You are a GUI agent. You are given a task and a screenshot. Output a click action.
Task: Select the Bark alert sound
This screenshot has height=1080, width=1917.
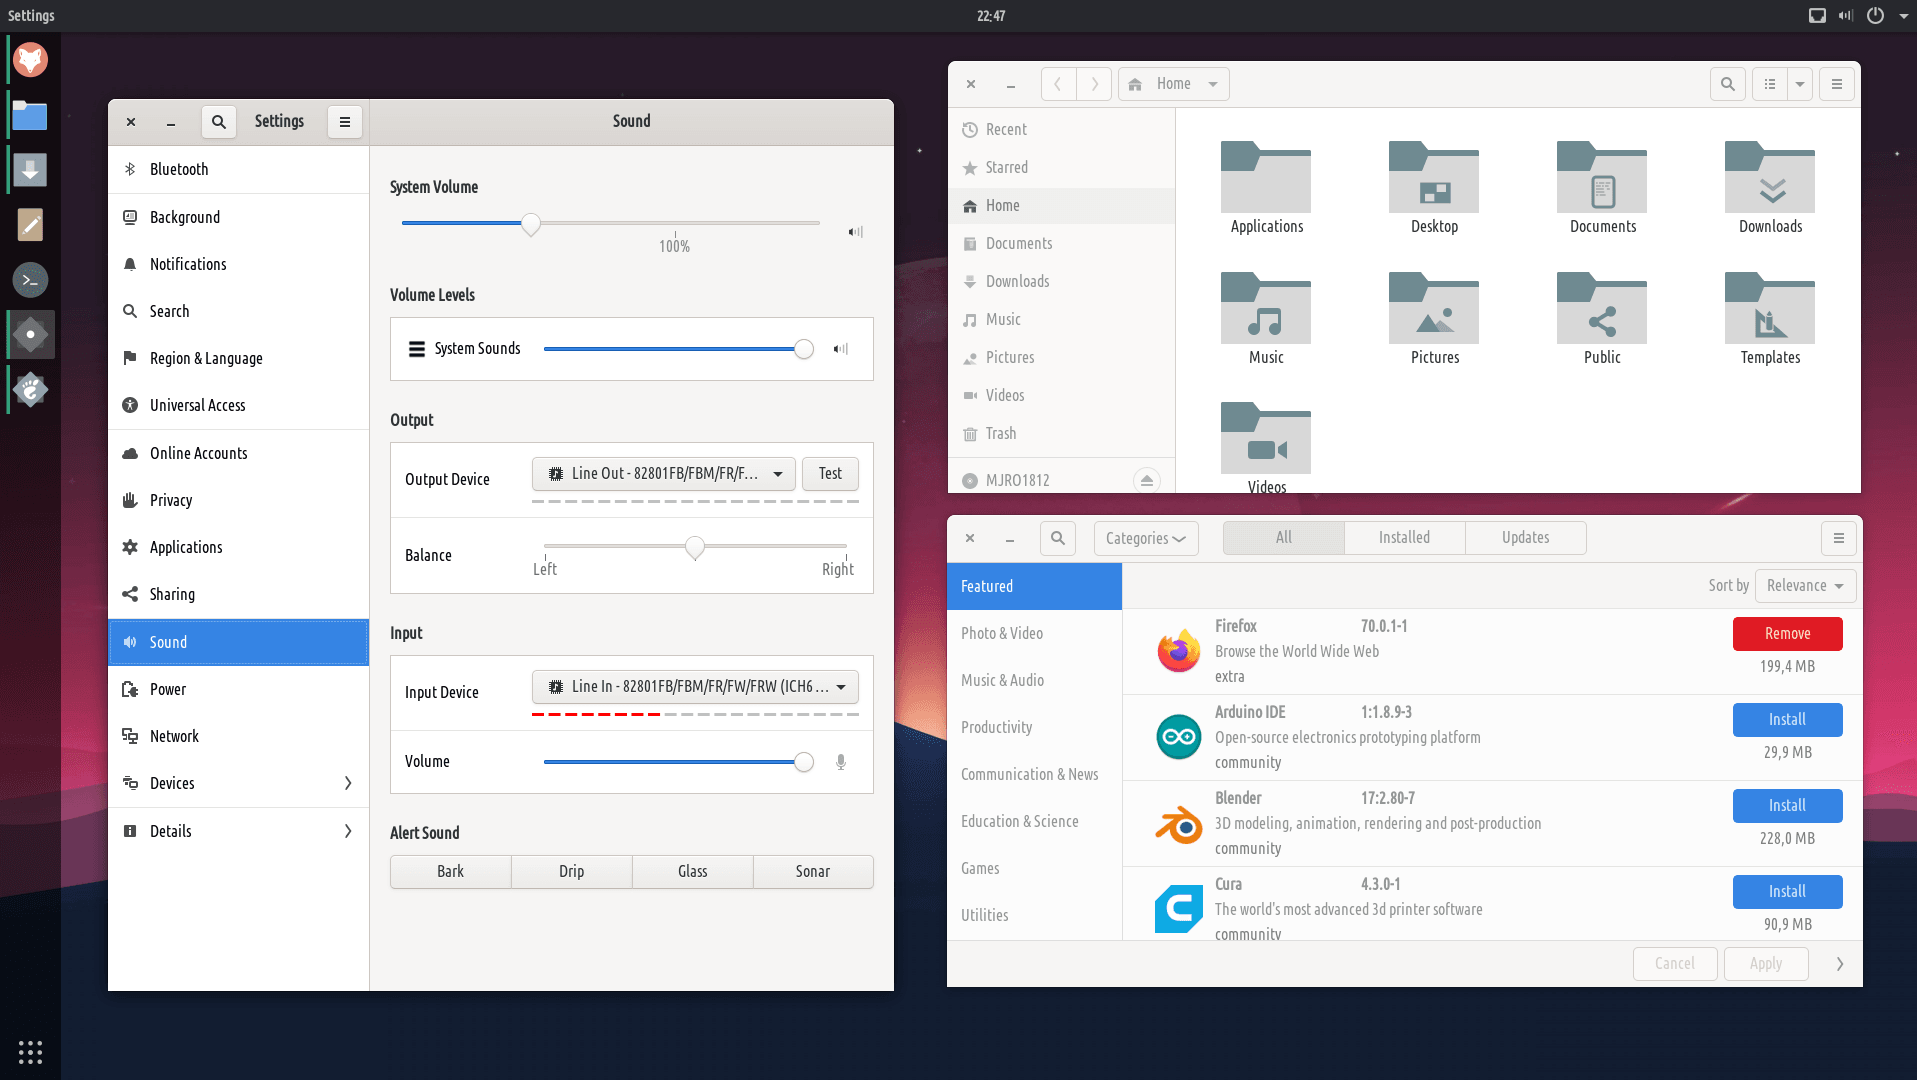[x=450, y=871]
